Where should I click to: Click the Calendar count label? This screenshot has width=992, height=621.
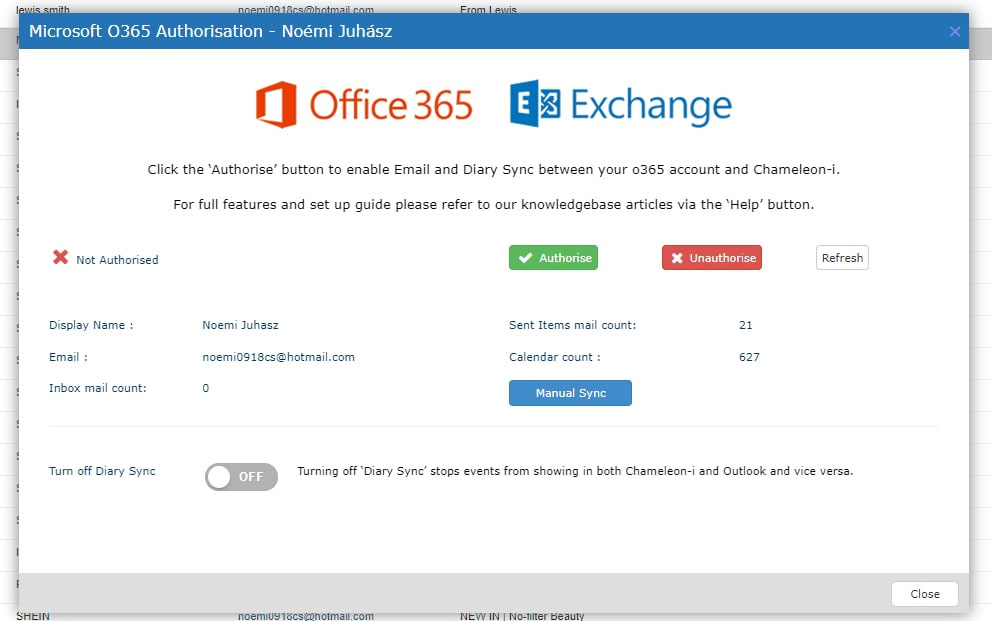(x=555, y=357)
